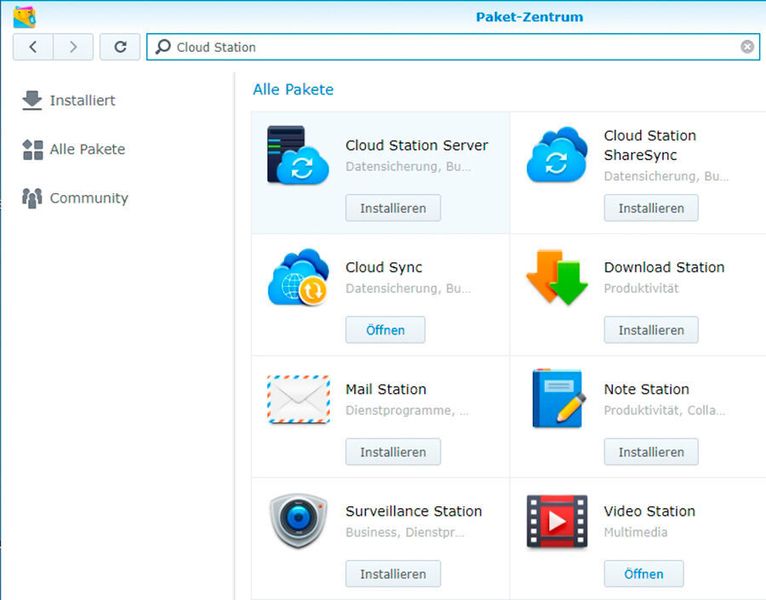Click the Cloud Station Server title
The height and width of the screenshot is (600, 766).
click(417, 145)
